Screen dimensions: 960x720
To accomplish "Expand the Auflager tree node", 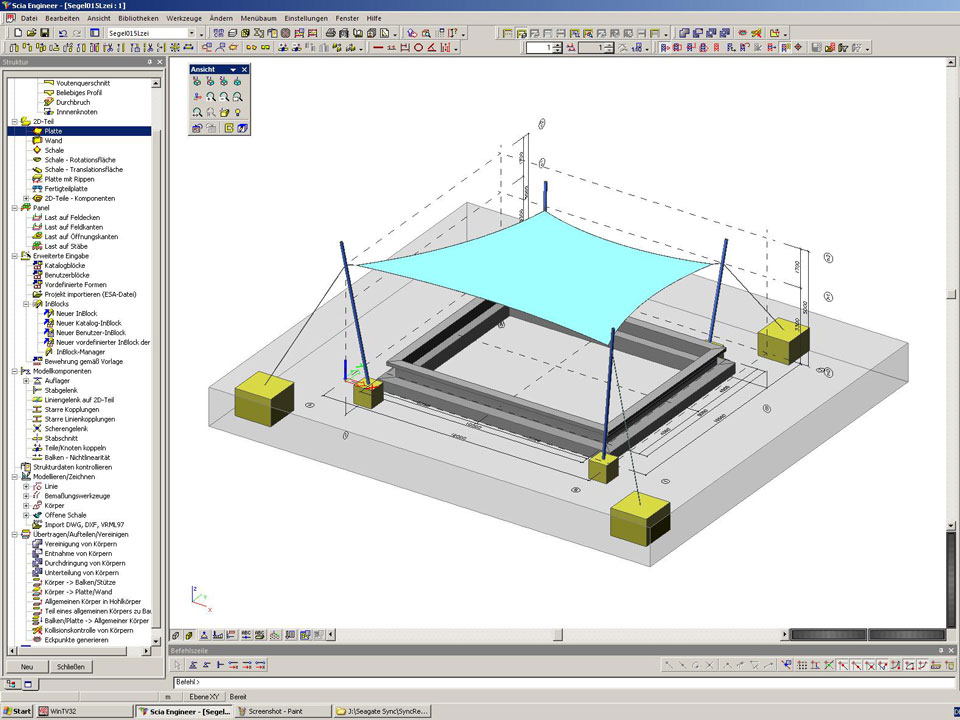I will pyautogui.click(x=26, y=381).
